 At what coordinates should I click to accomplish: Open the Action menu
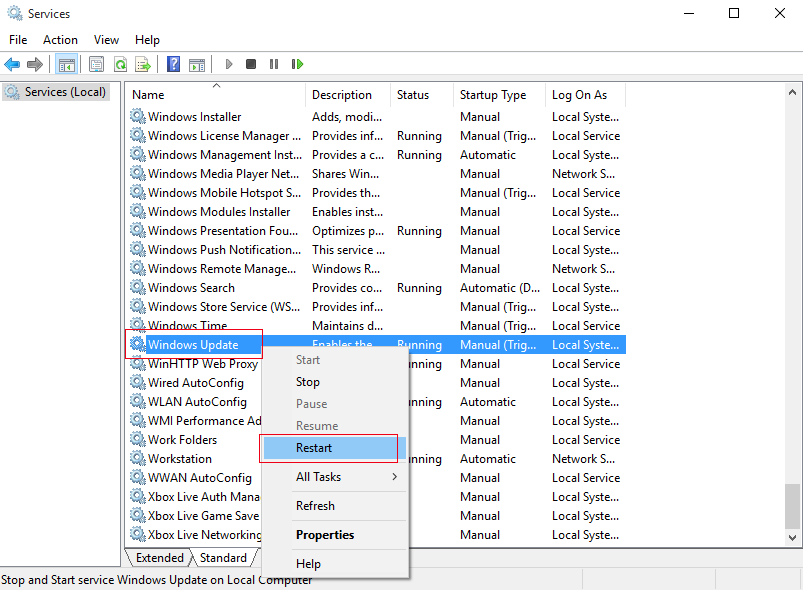tap(60, 40)
